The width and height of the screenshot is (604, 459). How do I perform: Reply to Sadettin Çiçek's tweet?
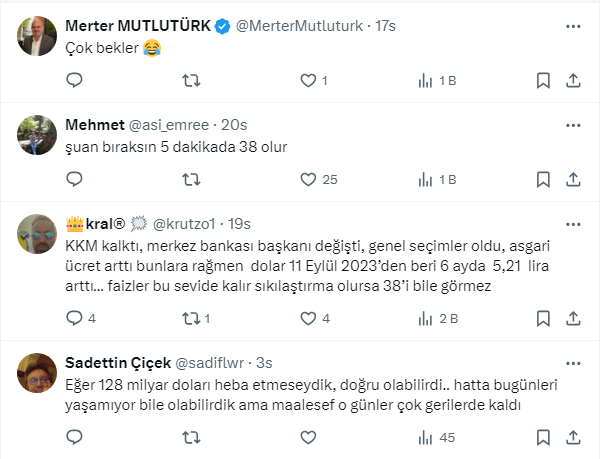pyautogui.click(x=75, y=437)
